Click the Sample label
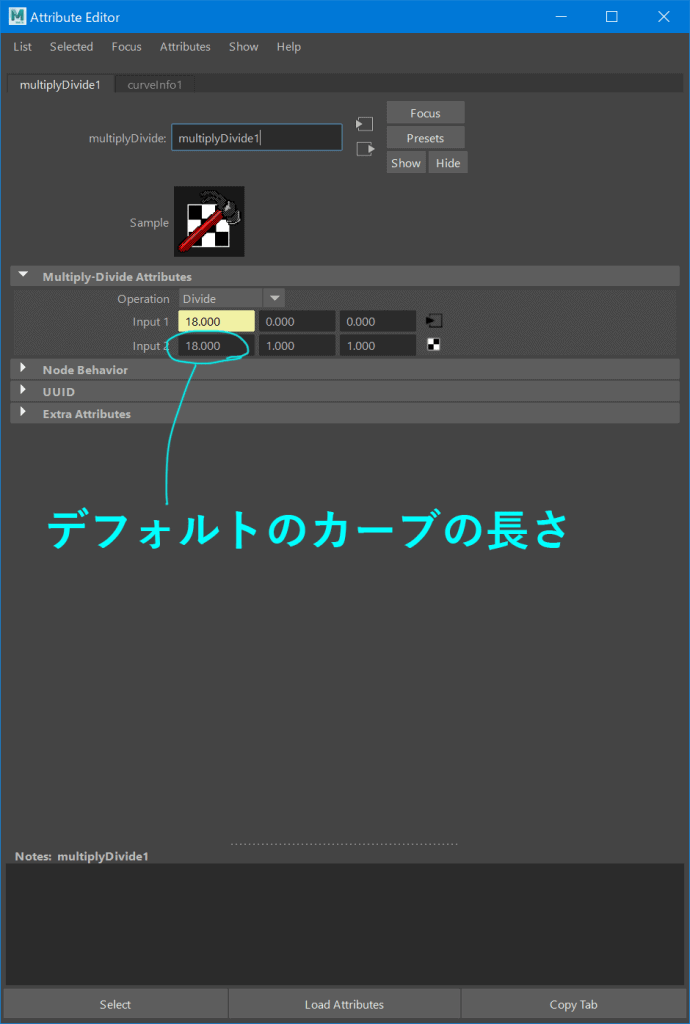The image size is (690, 1024). [x=149, y=223]
